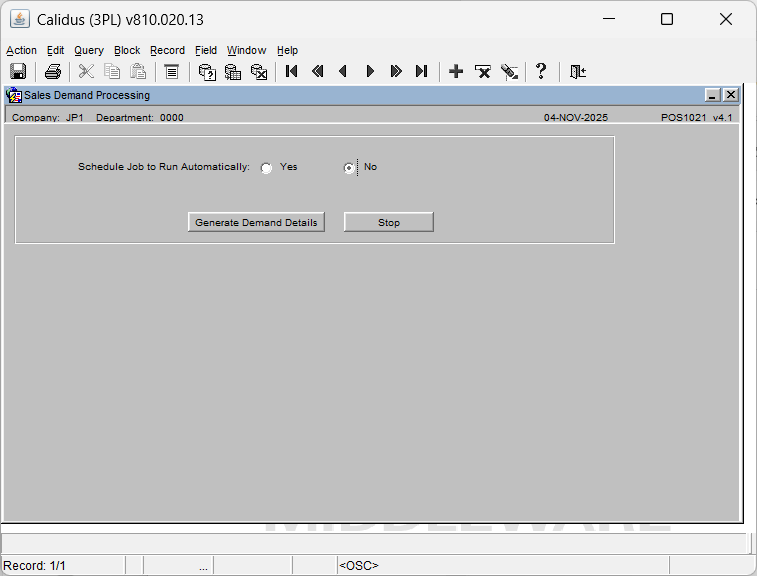Click the Enter Query toolbar icon
The width and height of the screenshot is (757, 576).
pyautogui.click(x=207, y=71)
